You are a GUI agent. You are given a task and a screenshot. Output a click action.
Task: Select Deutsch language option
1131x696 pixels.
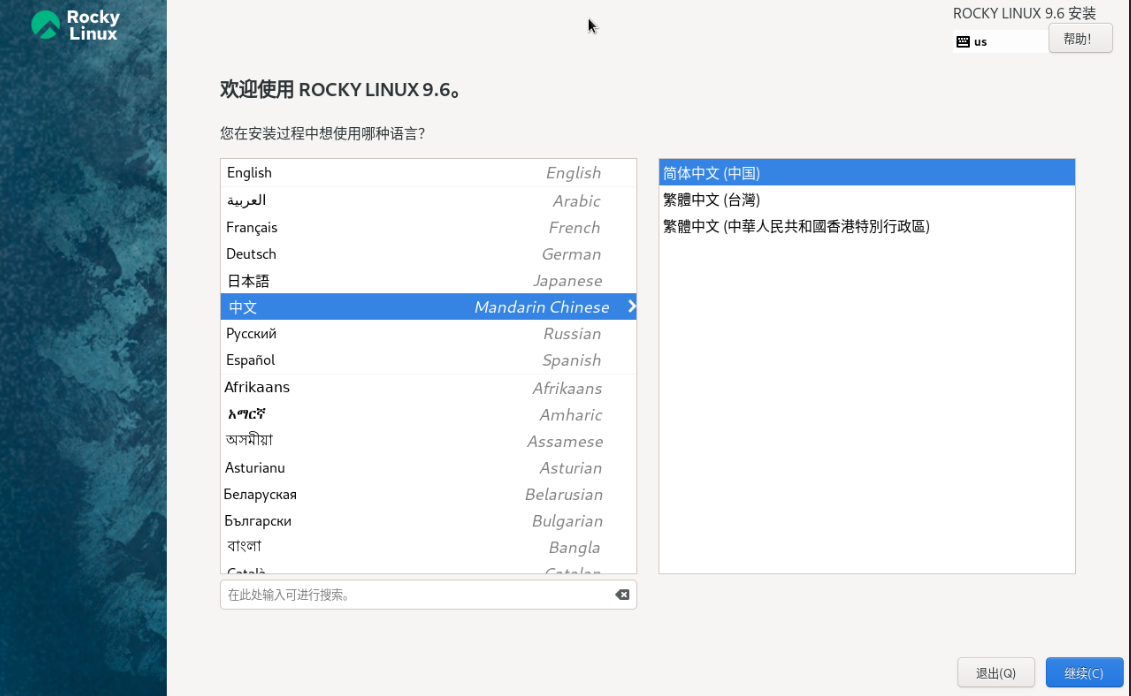coord(428,254)
